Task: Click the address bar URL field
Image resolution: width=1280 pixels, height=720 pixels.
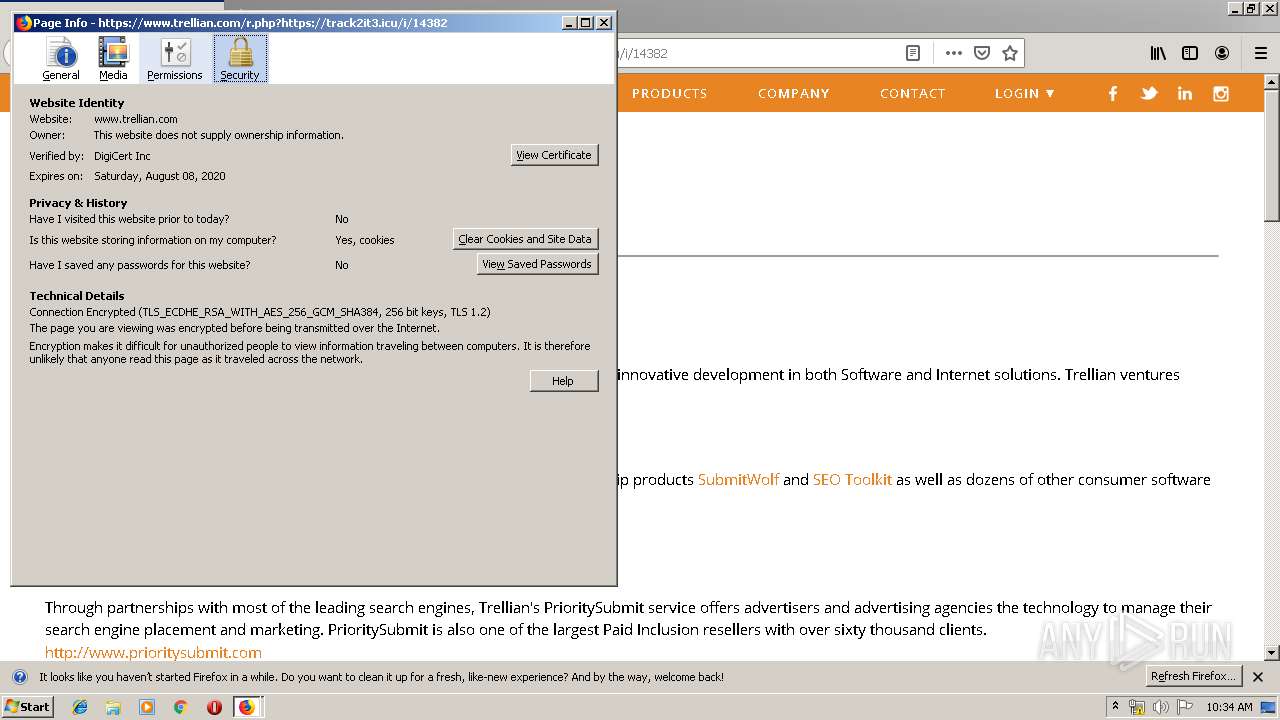Action: (x=760, y=53)
